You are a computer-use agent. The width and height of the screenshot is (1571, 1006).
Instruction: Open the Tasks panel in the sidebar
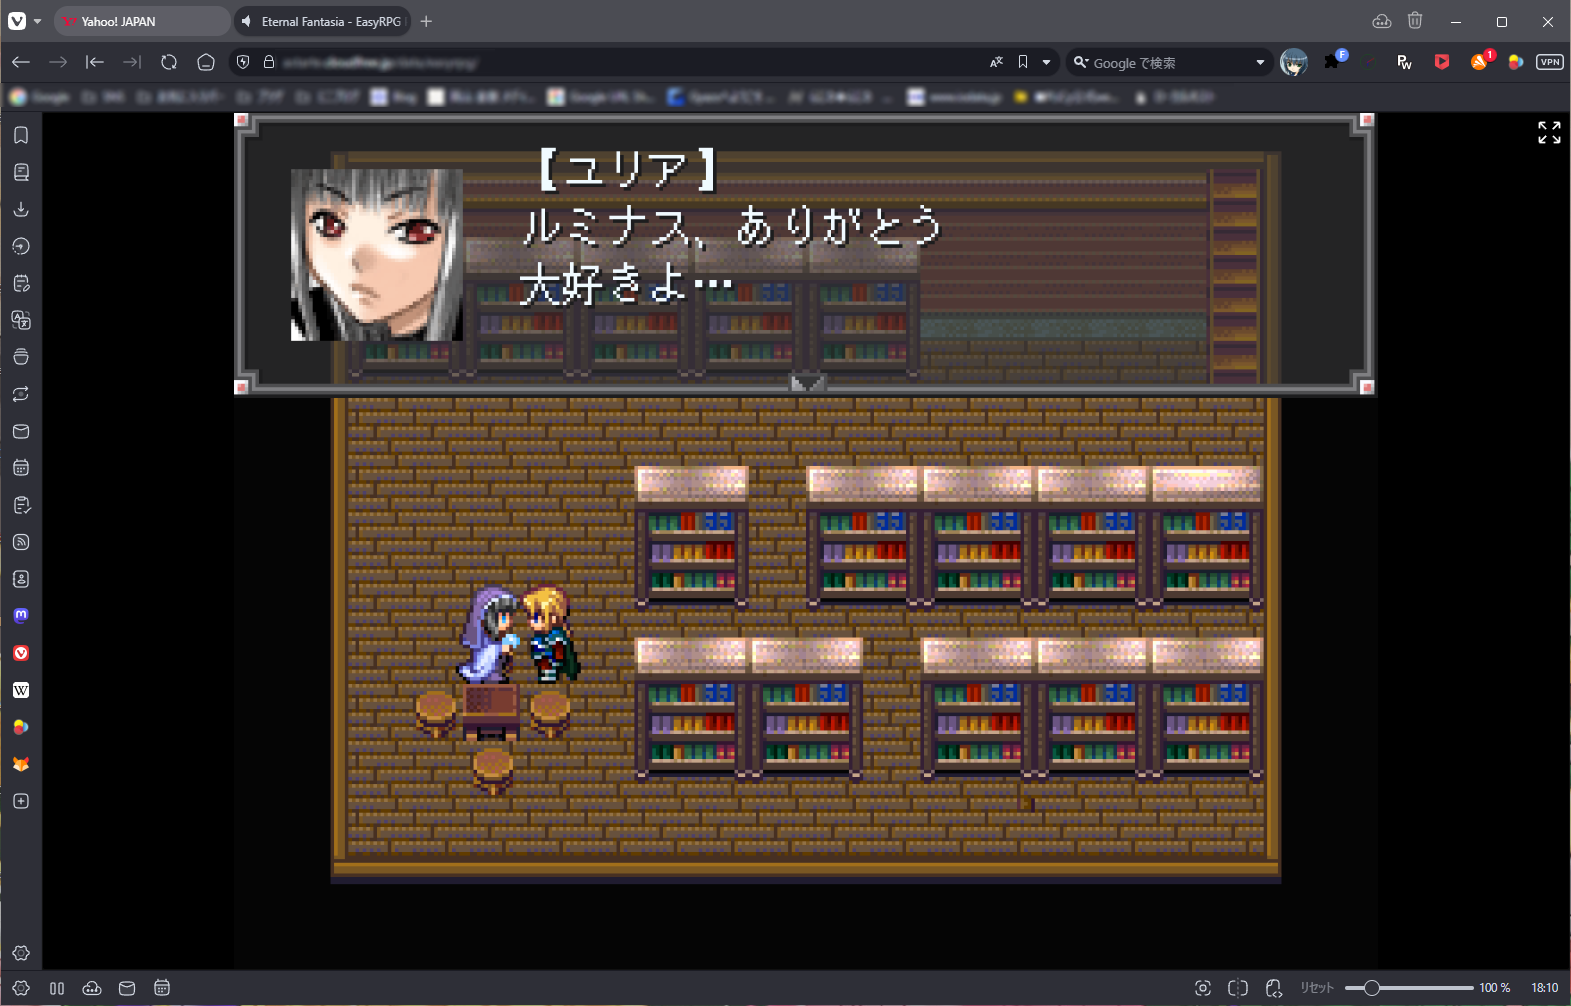coord(21,505)
